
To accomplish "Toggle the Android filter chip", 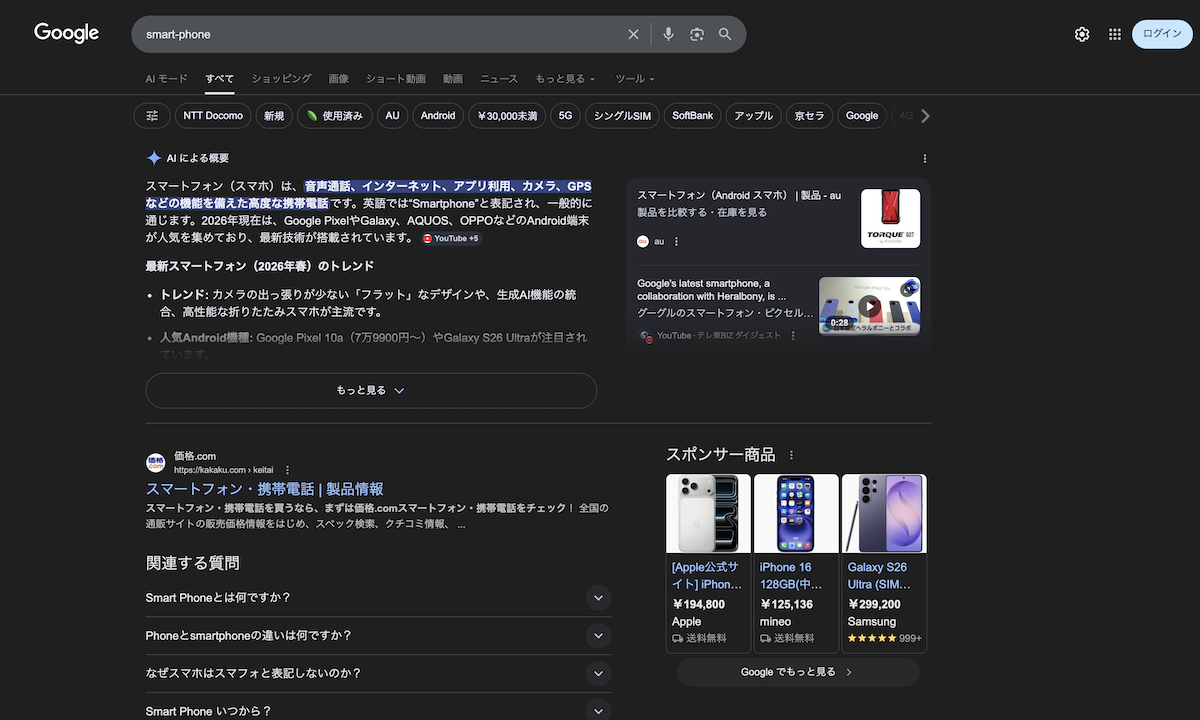I will [x=438, y=116].
